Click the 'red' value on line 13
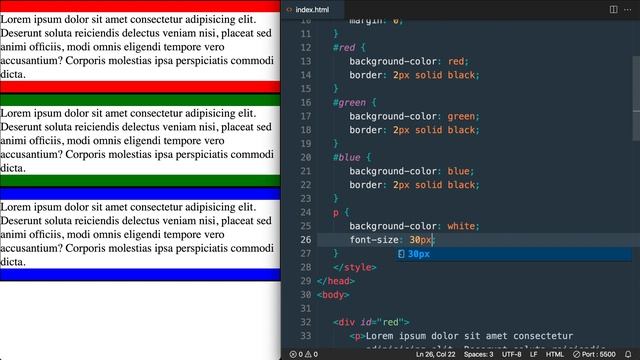The height and width of the screenshot is (360, 640). (x=456, y=61)
